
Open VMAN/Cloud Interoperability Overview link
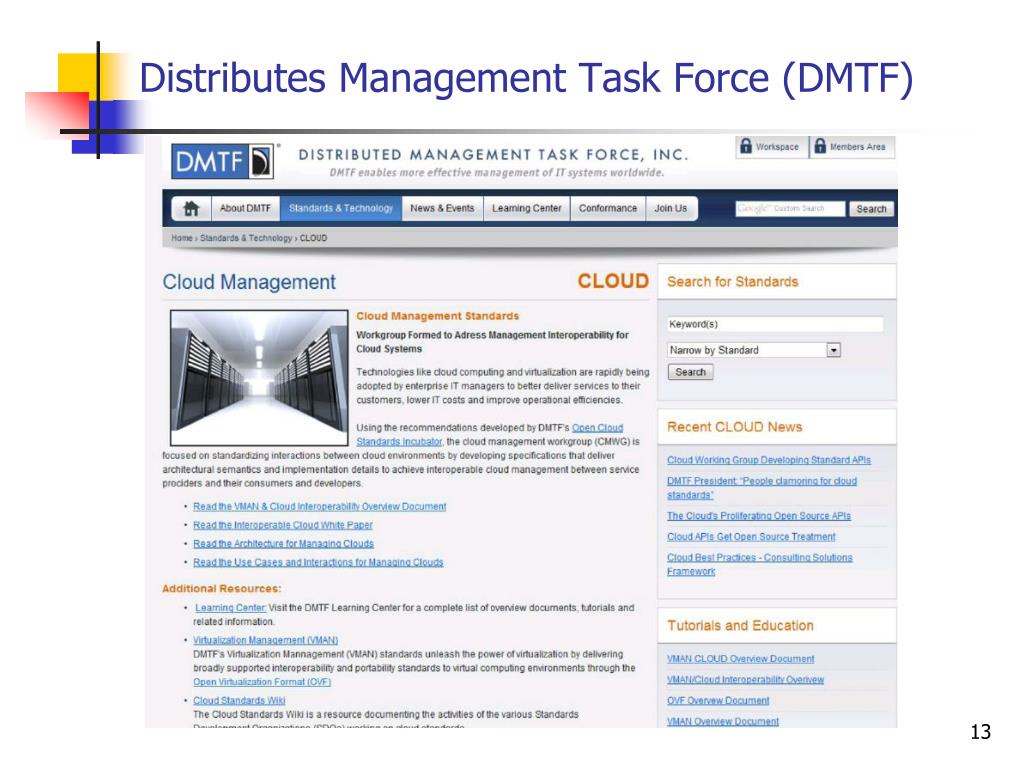[745, 680]
